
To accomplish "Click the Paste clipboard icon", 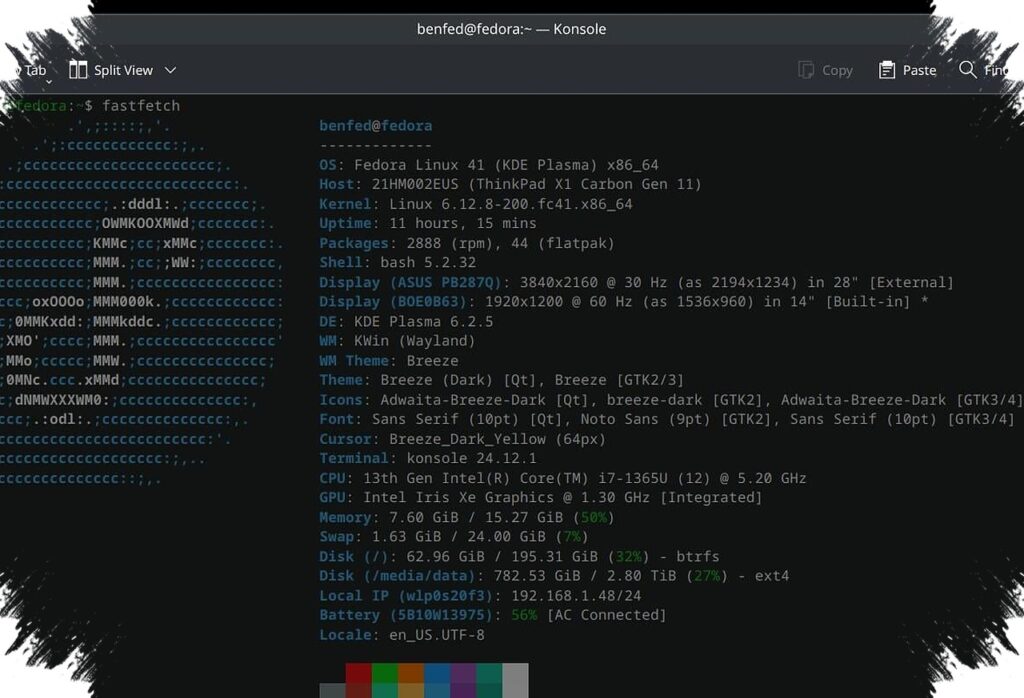I will point(887,70).
